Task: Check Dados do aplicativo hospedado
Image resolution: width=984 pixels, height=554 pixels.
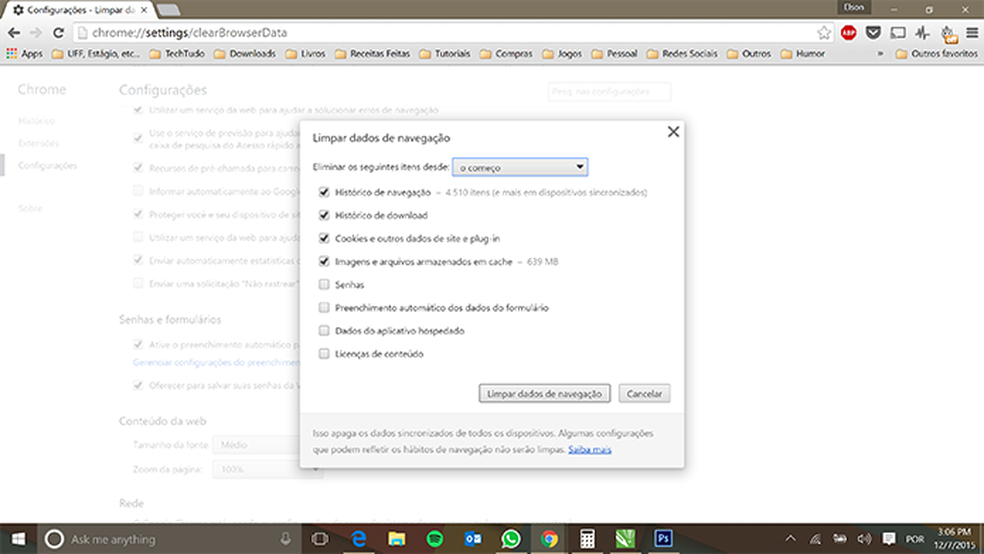Action: click(x=324, y=331)
